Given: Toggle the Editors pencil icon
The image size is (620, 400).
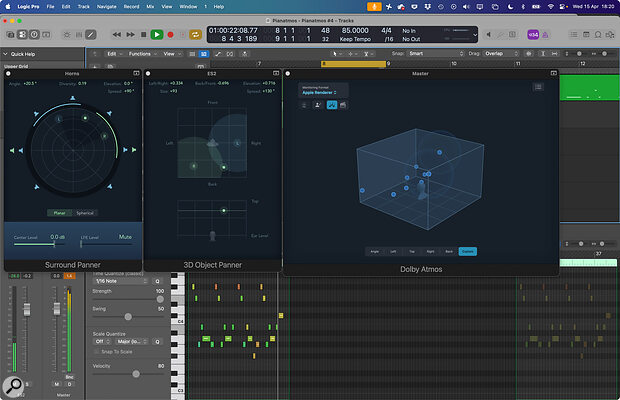Looking at the screenshot, I should pos(91,35).
